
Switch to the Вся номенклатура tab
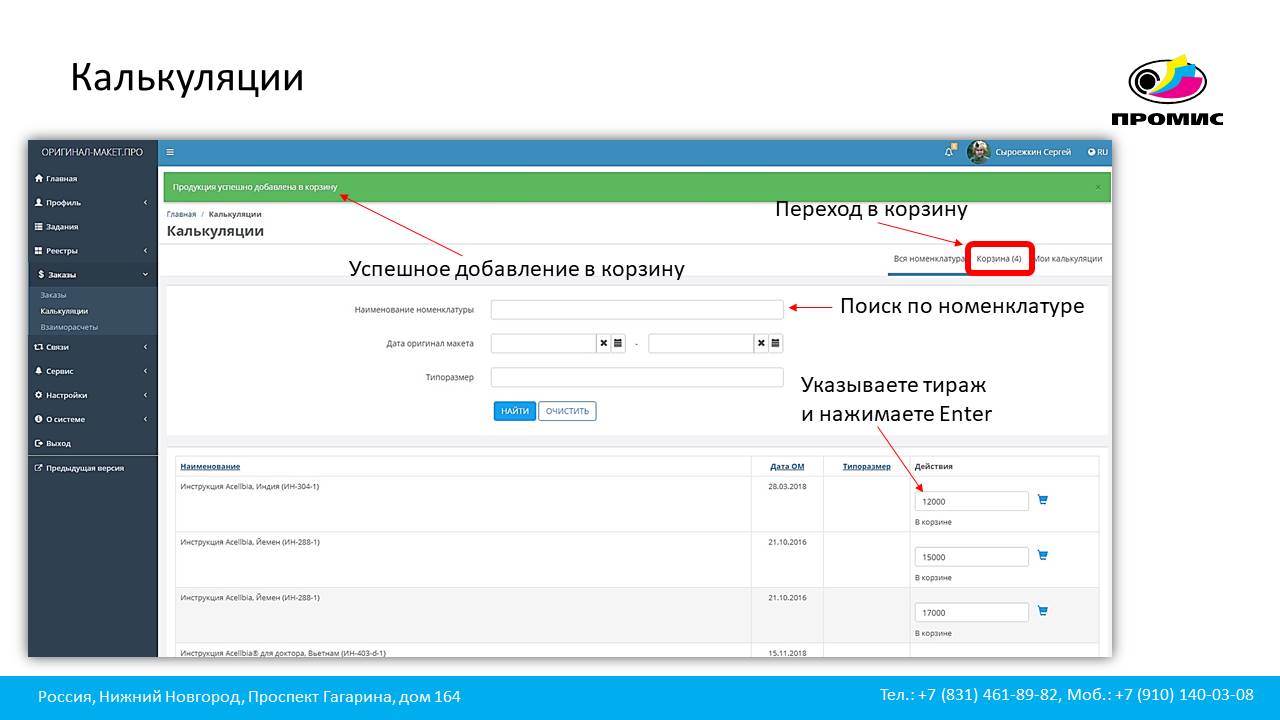tap(929, 259)
